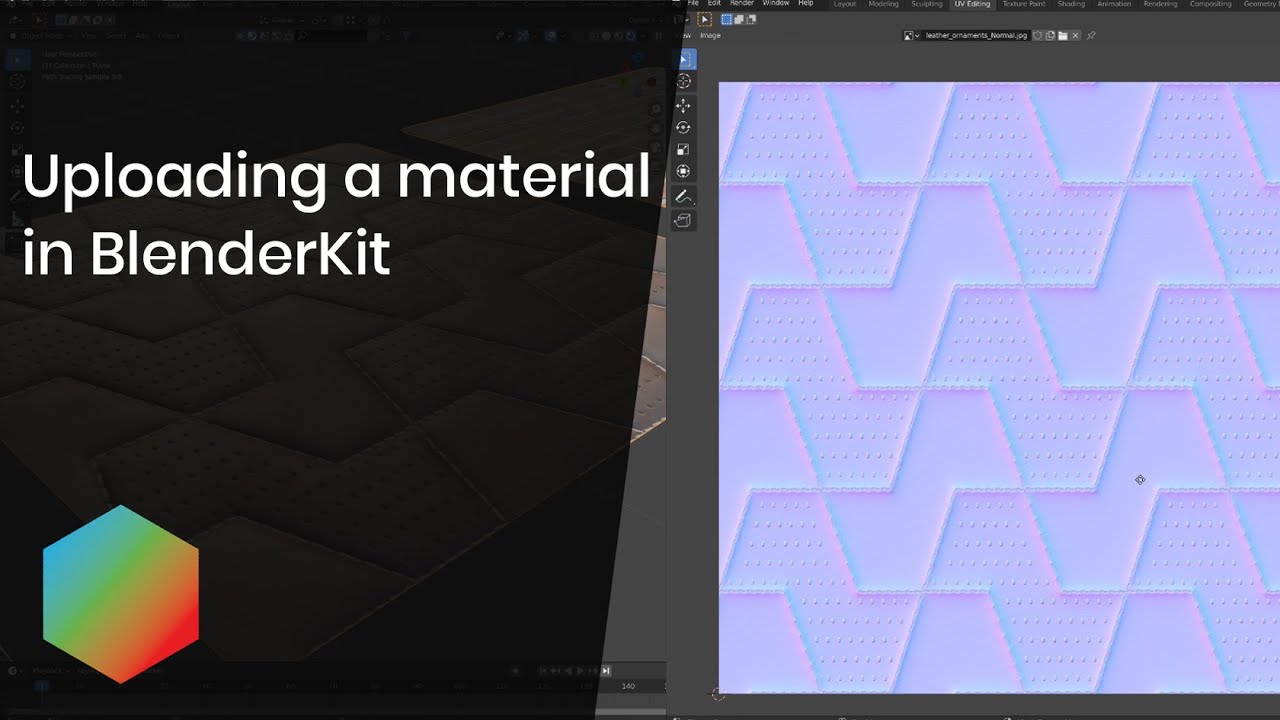Screen dimensions: 1280x720
Task: Toggle fake user shield for image
Action: 1038,35
